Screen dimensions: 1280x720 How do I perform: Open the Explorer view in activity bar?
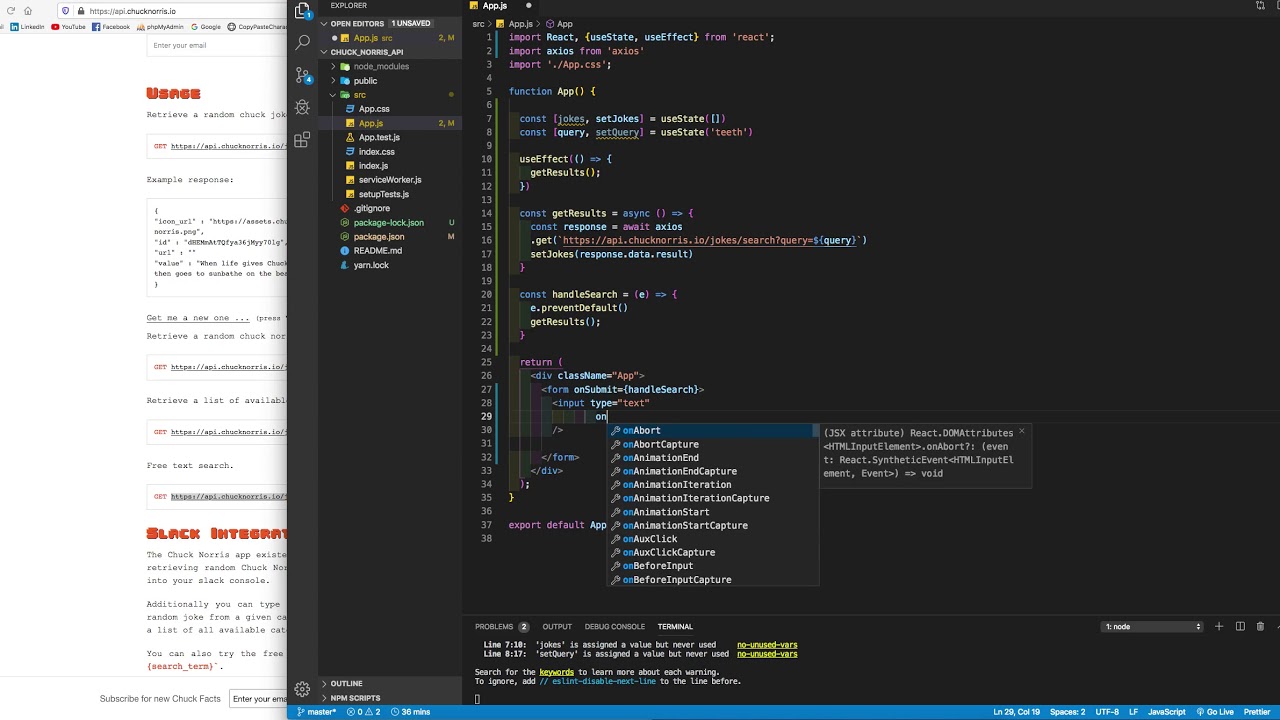303,12
